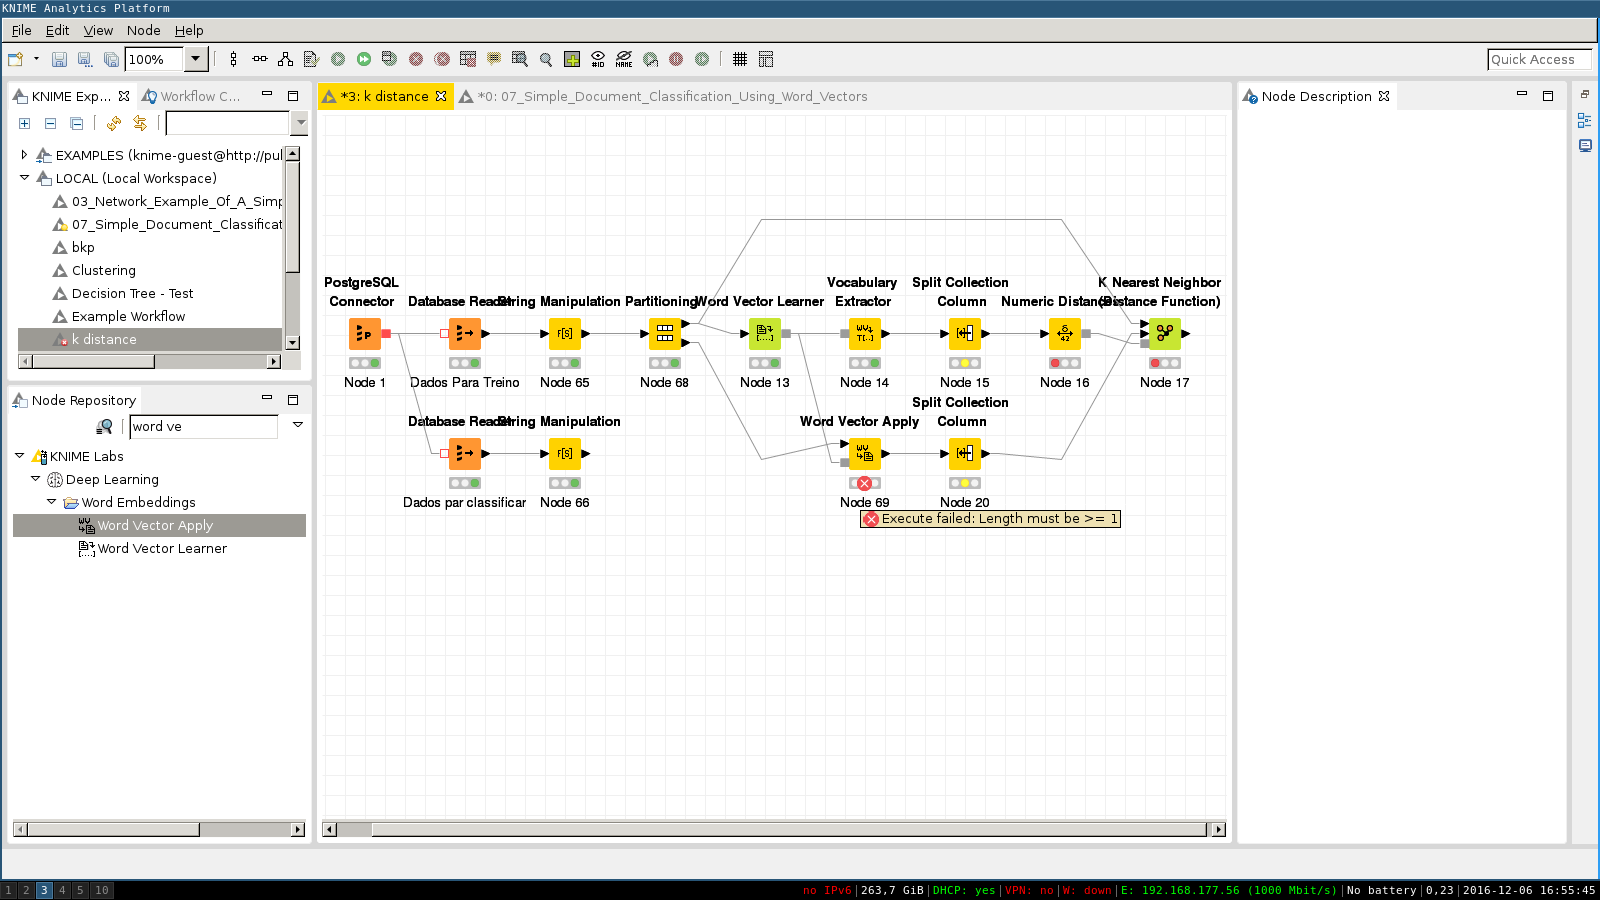Screen dimensions: 1600x900
Task: Click inside the Quick Access field
Action: (1539, 59)
